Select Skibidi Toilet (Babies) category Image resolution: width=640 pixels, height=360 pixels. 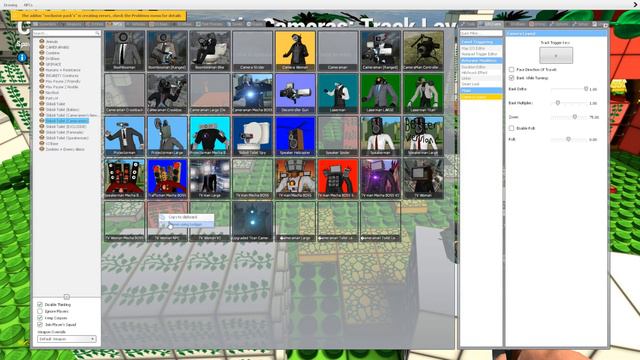point(62,109)
